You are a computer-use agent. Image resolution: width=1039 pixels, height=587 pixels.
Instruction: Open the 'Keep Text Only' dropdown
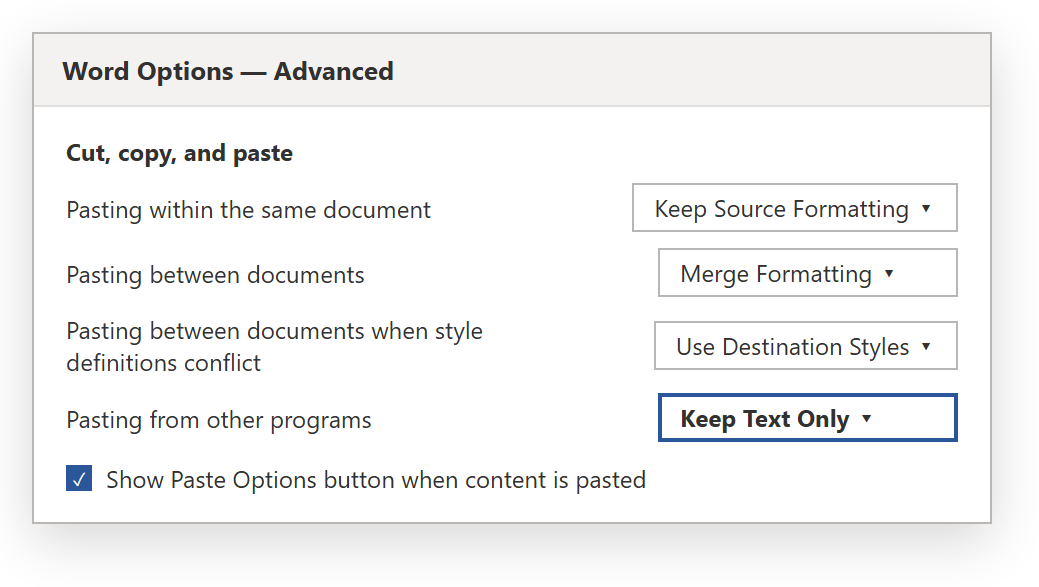(808, 418)
